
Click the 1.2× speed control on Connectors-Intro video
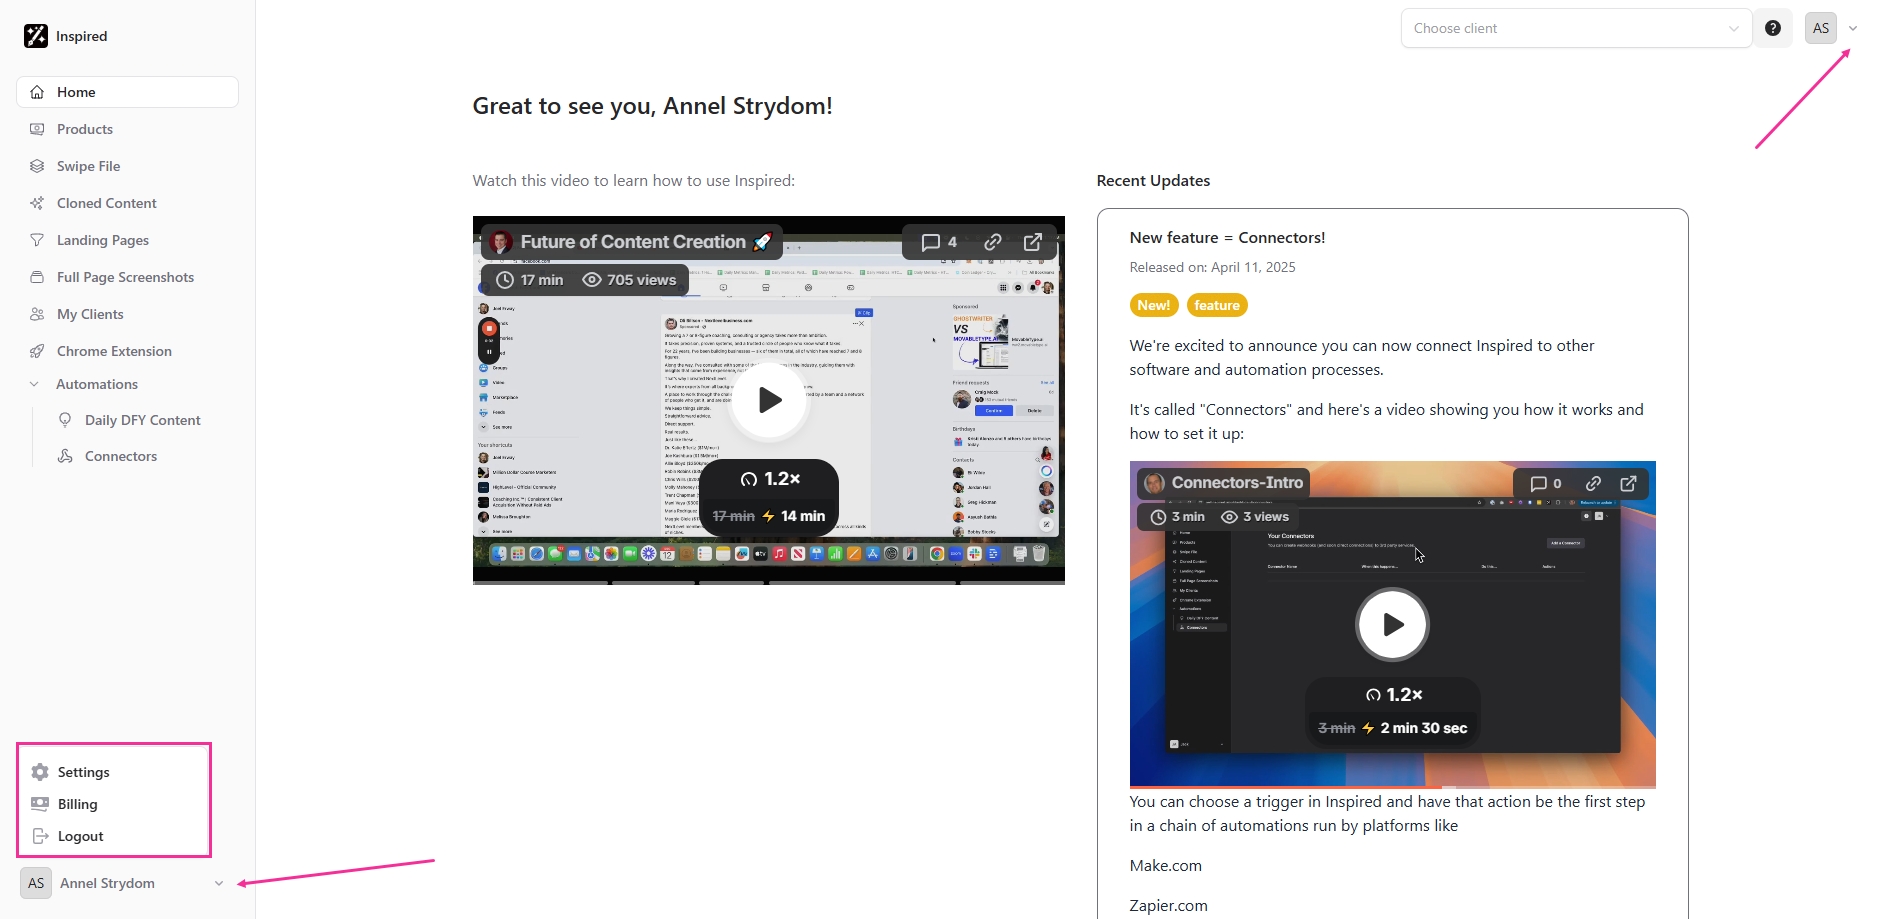click(x=1394, y=695)
